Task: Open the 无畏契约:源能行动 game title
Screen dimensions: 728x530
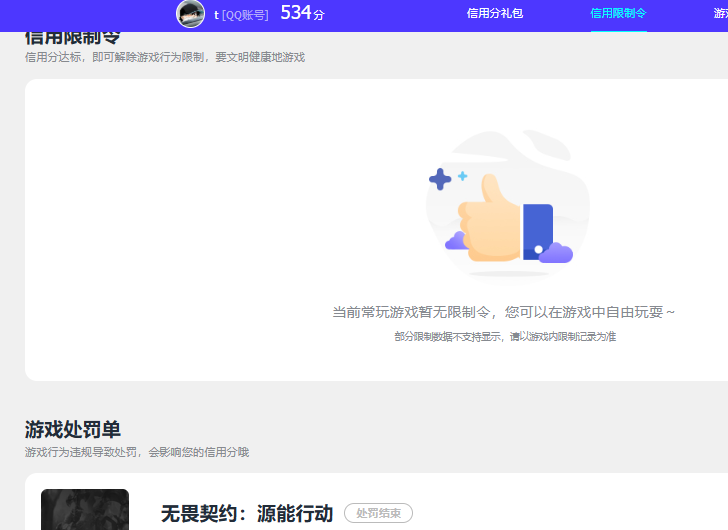Action: [x=247, y=514]
